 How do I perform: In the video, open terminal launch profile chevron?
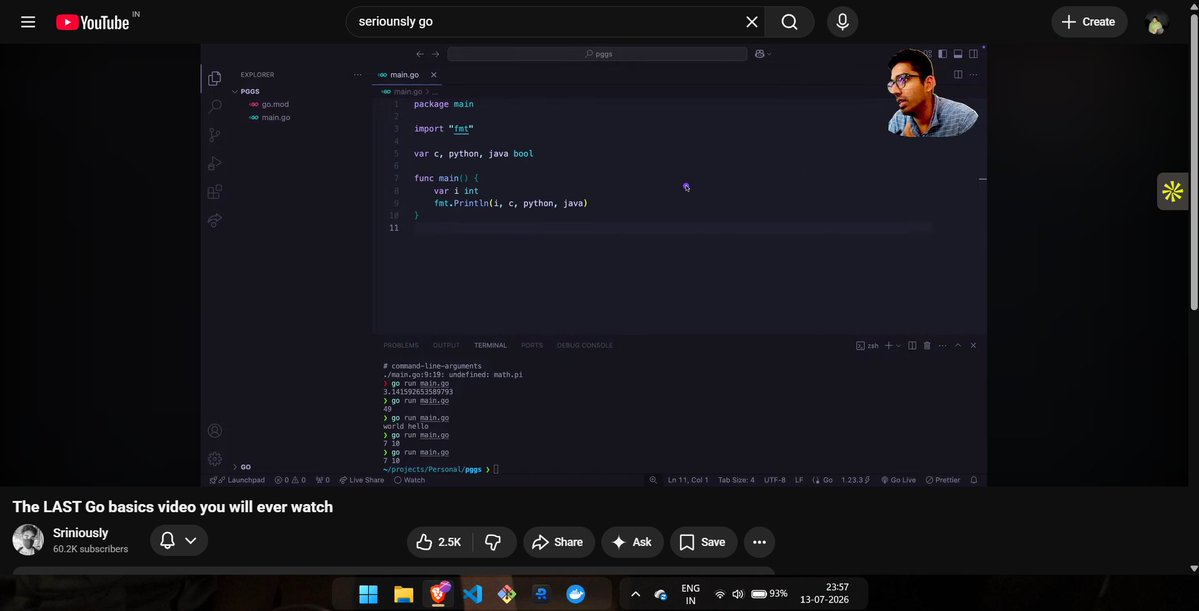898,346
